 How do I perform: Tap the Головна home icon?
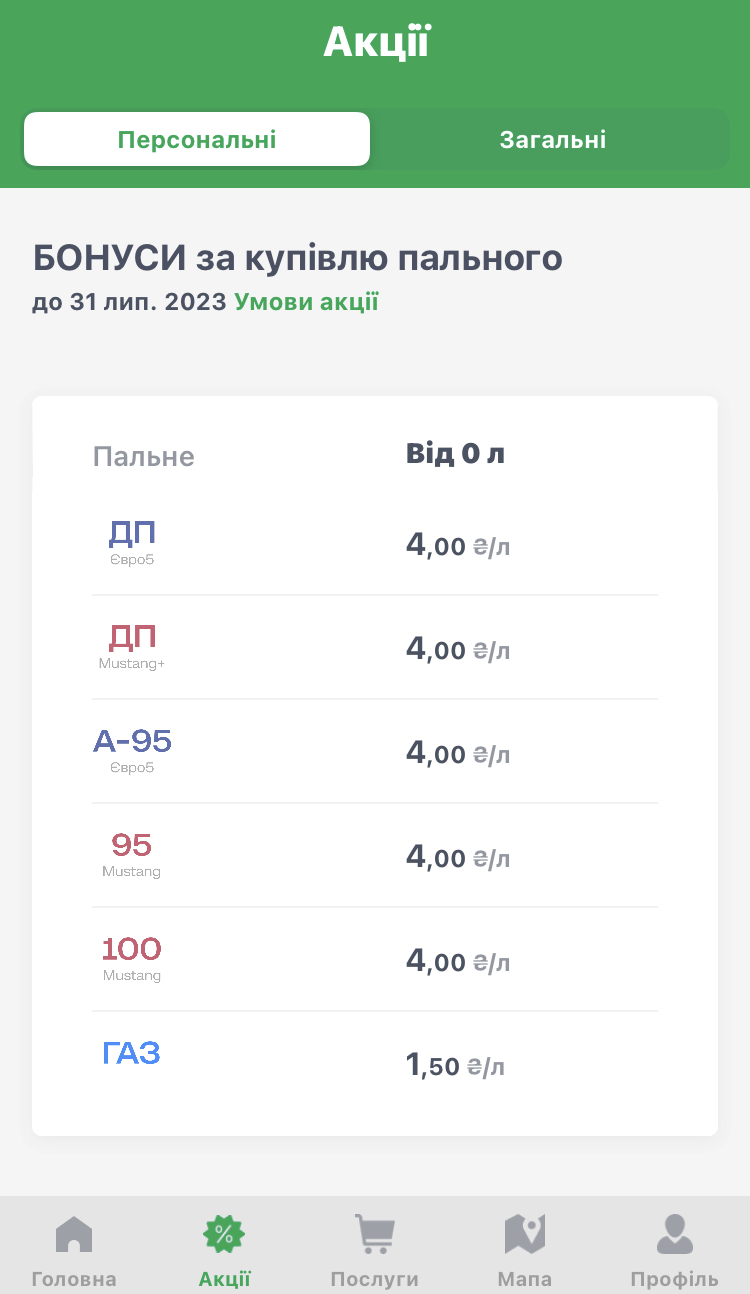(74, 1235)
